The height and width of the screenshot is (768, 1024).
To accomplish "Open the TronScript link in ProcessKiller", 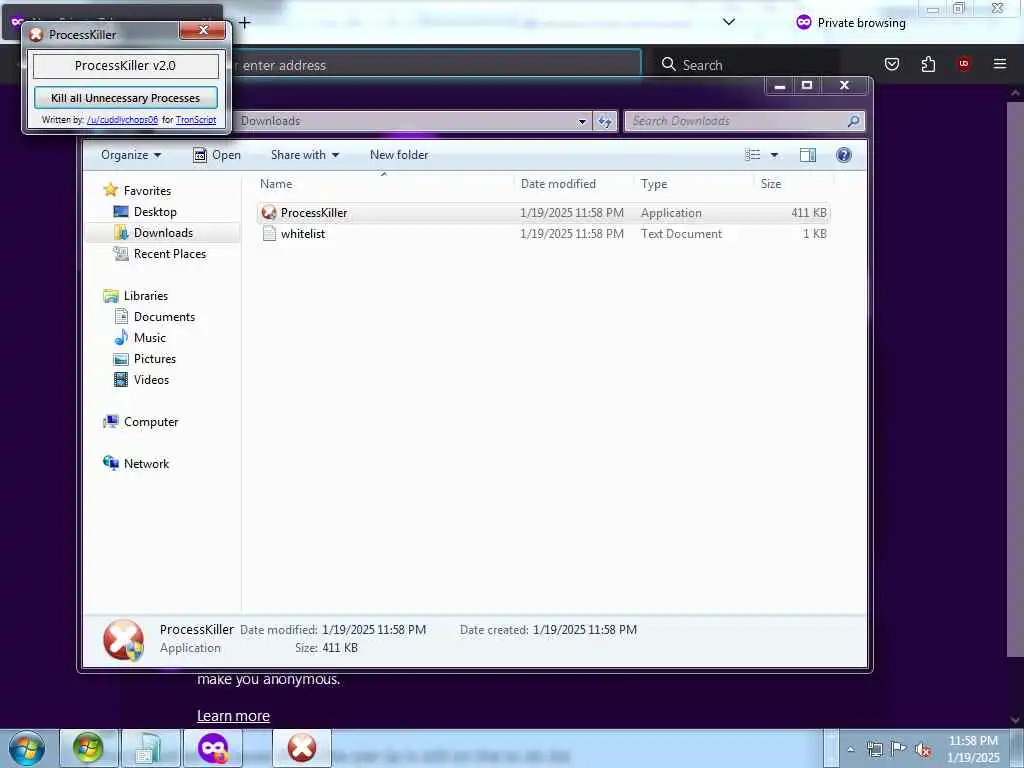I will (x=196, y=120).
